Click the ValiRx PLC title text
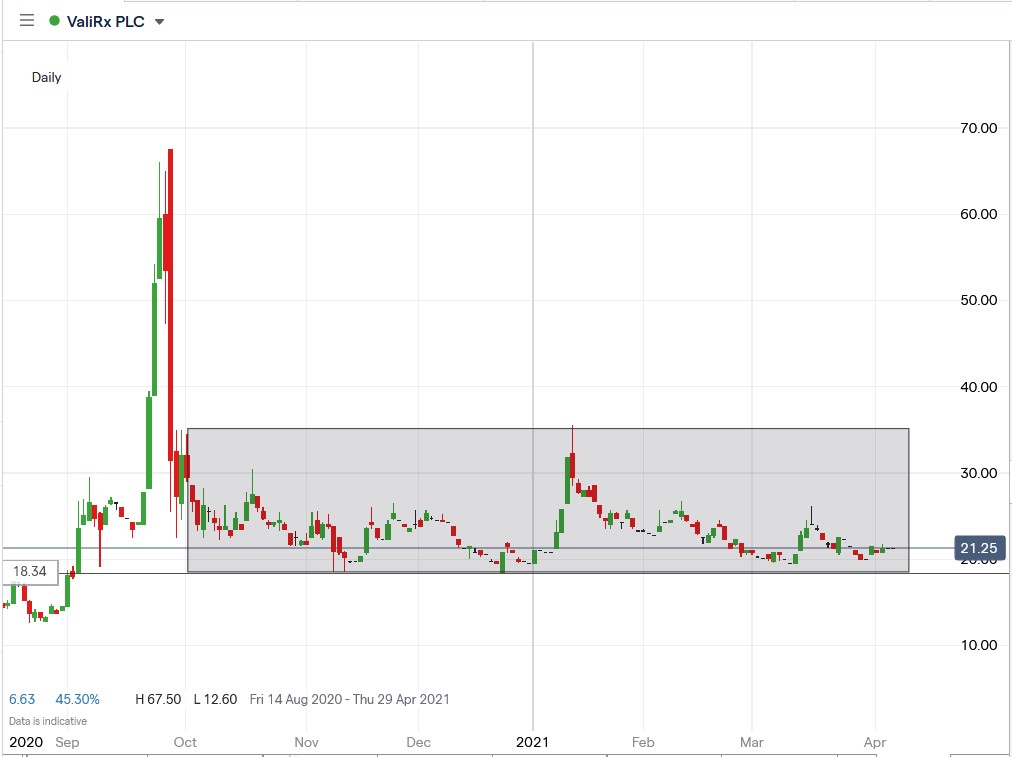 pyautogui.click(x=105, y=19)
